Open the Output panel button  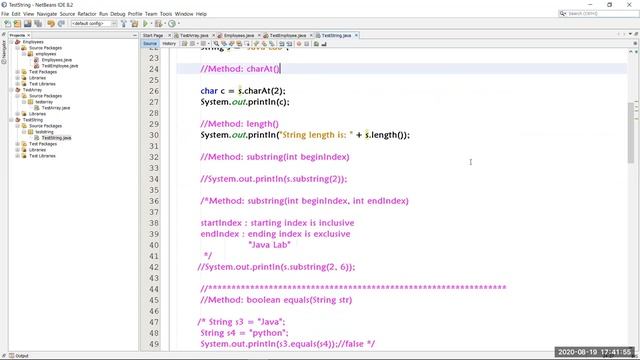pyautogui.click(x=18, y=356)
